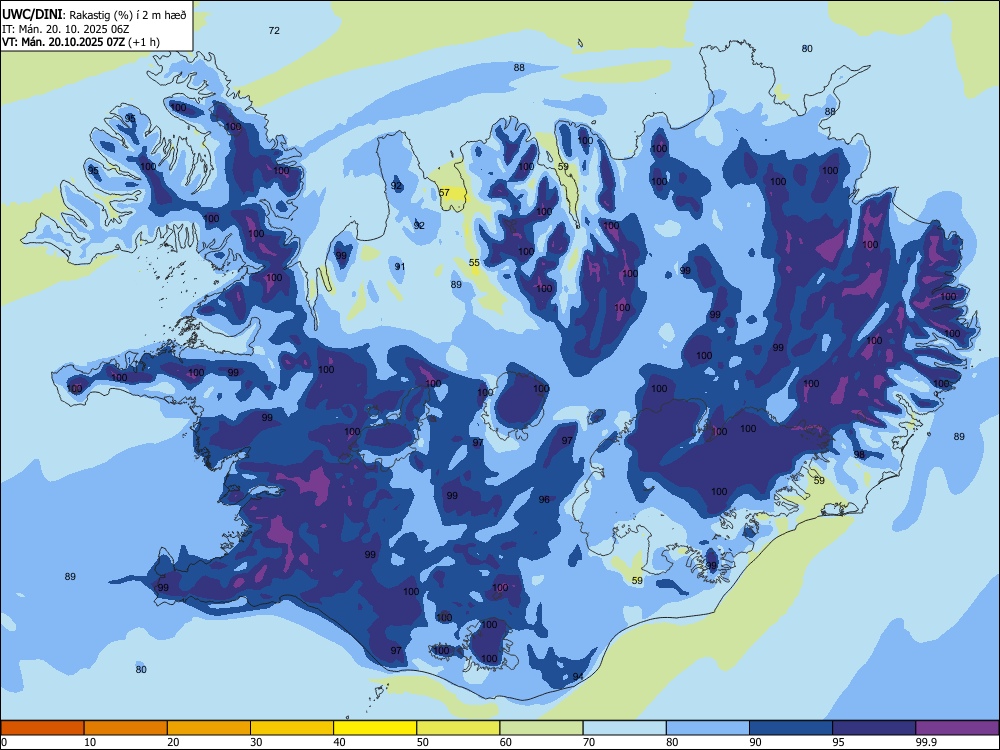Image resolution: width=1000 pixels, height=750 pixels.
Task: Pick the amber 20–30 legend color block
Action: coord(209,728)
